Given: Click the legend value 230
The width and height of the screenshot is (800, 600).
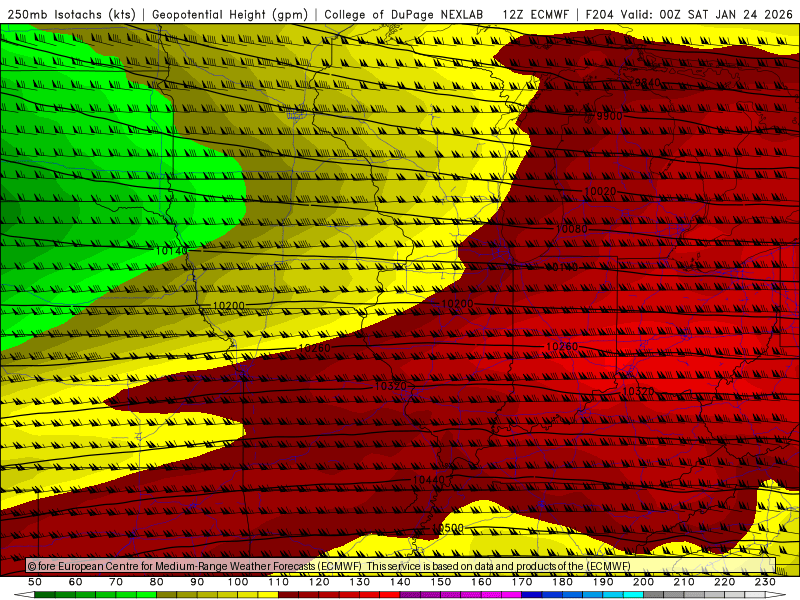Looking at the screenshot, I should pos(765,582).
